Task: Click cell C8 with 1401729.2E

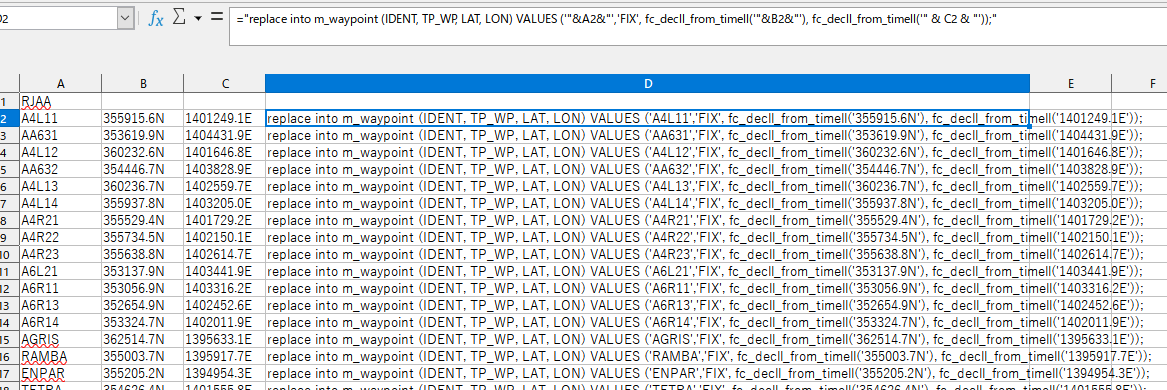Action: pyautogui.click(x=224, y=219)
